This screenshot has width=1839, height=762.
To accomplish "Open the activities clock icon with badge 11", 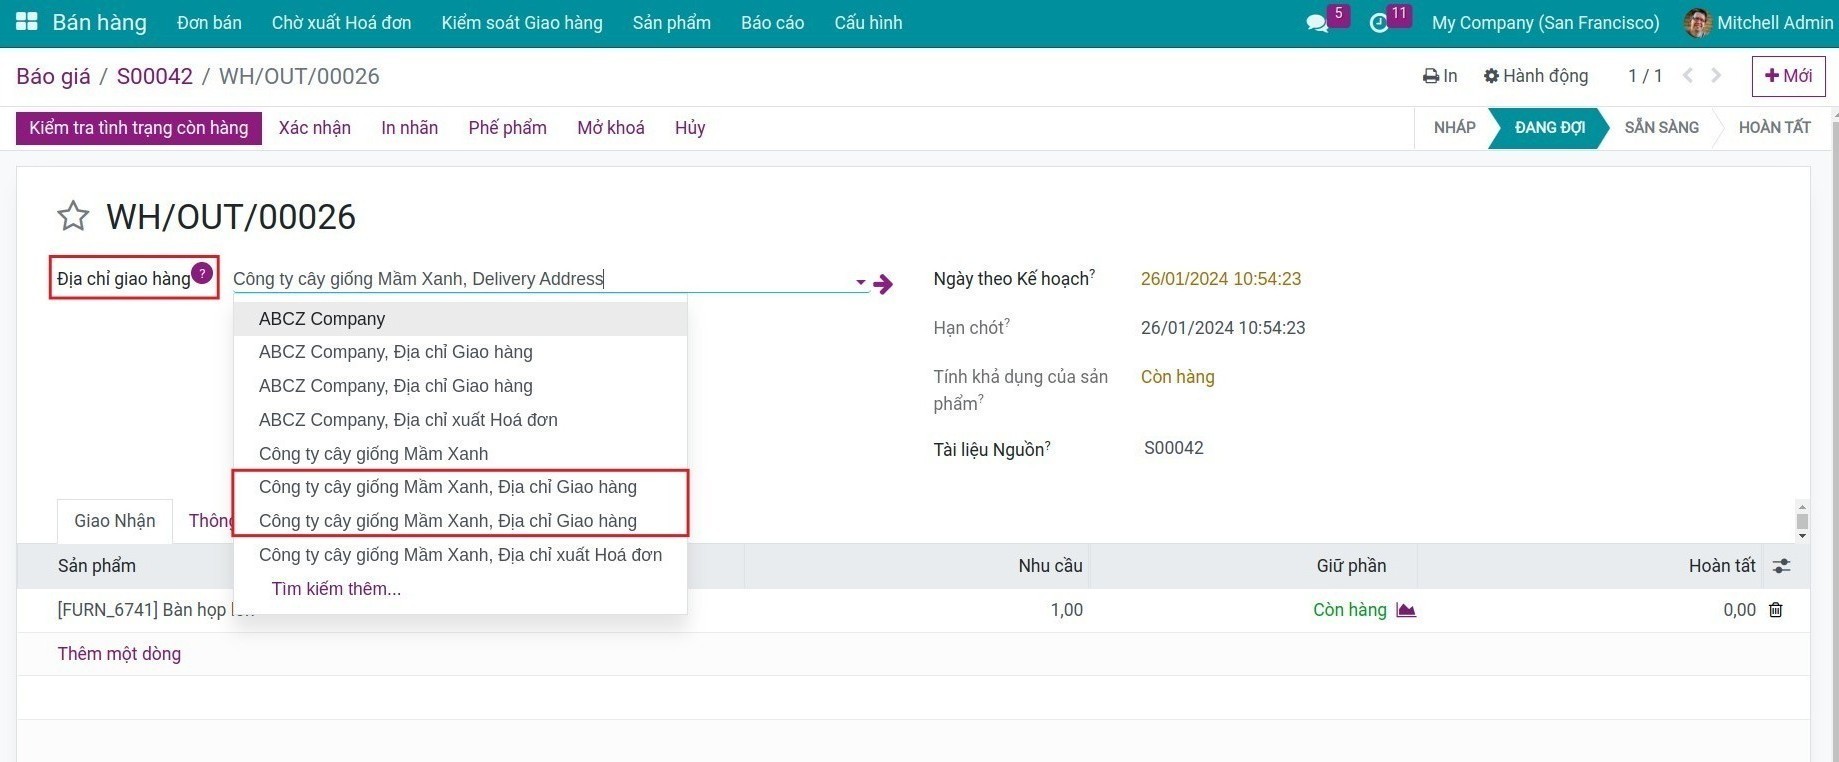I will pyautogui.click(x=1379, y=23).
